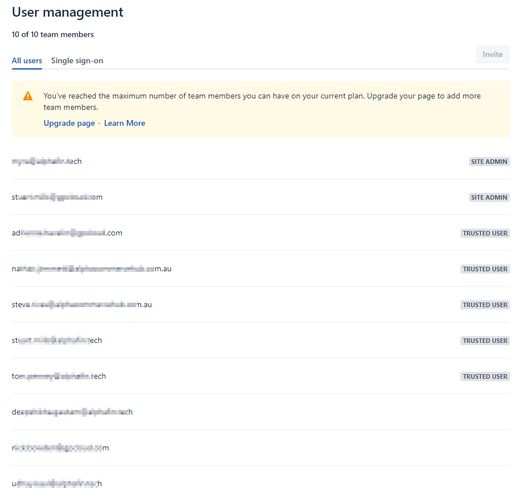
Task: Select the user email starting with 'tom'
Action: point(59,376)
